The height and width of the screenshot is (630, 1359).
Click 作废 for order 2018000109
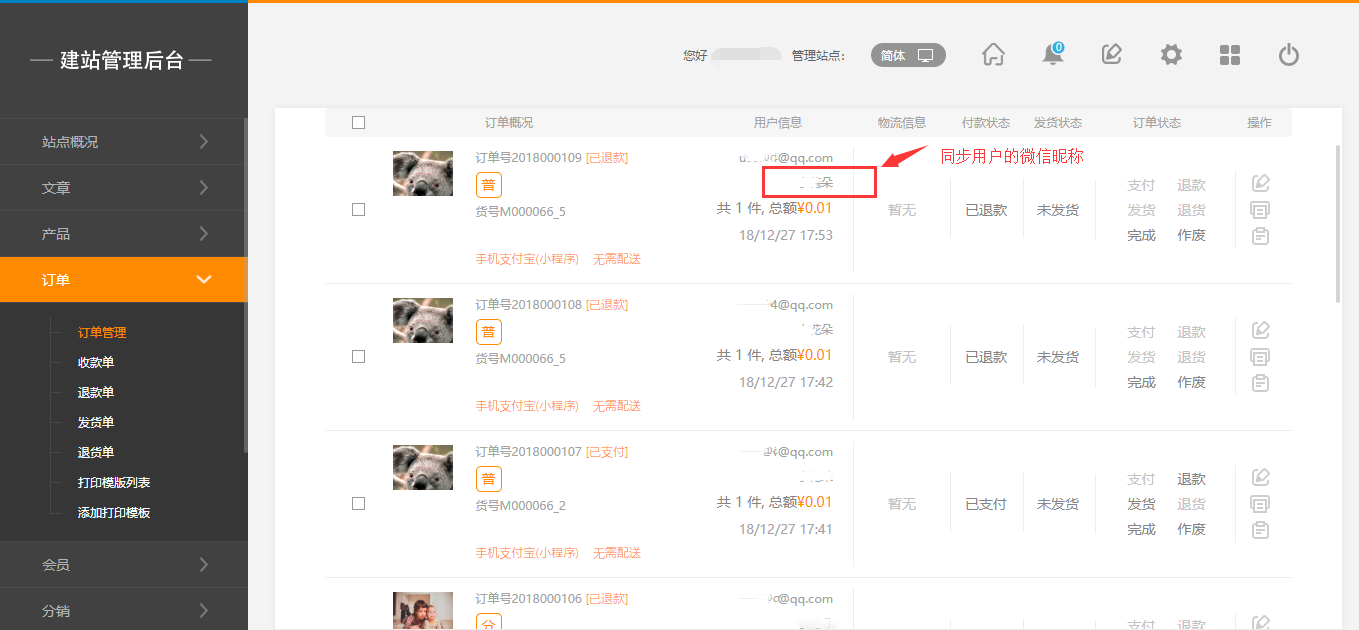[1191, 236]
